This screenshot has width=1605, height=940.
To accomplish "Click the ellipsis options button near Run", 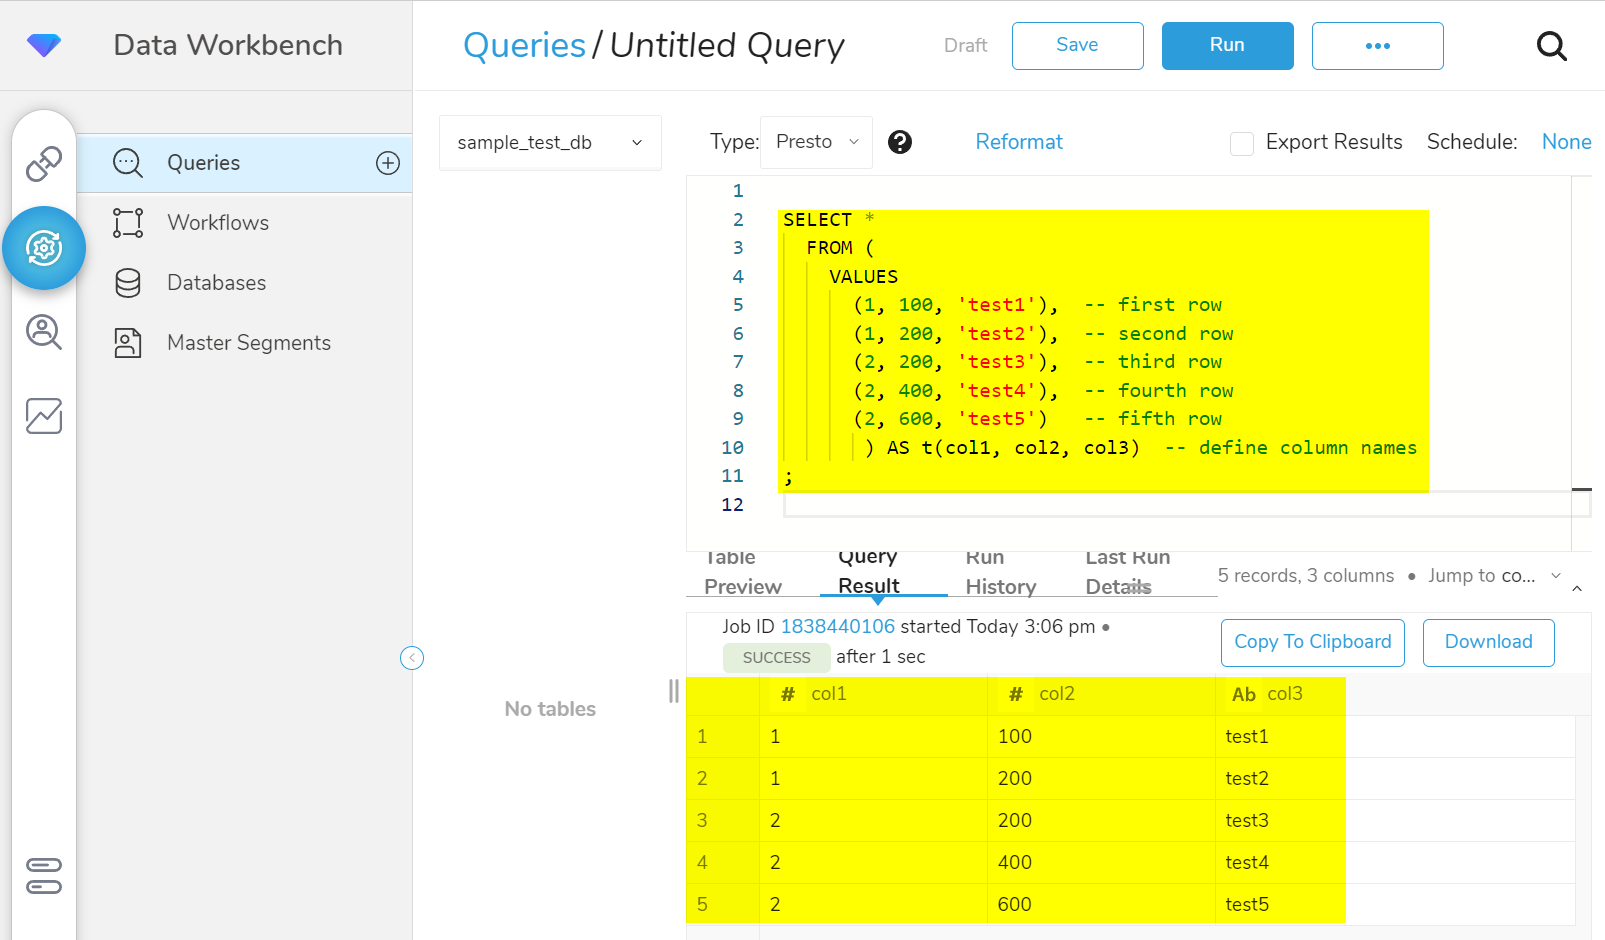I will point(1377,45).
